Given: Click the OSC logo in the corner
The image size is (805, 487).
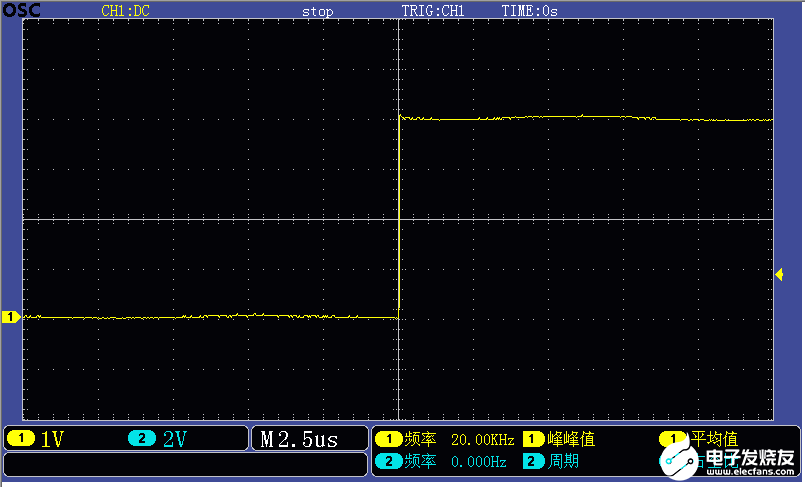Looking at the screenshot, I should 21,10.
